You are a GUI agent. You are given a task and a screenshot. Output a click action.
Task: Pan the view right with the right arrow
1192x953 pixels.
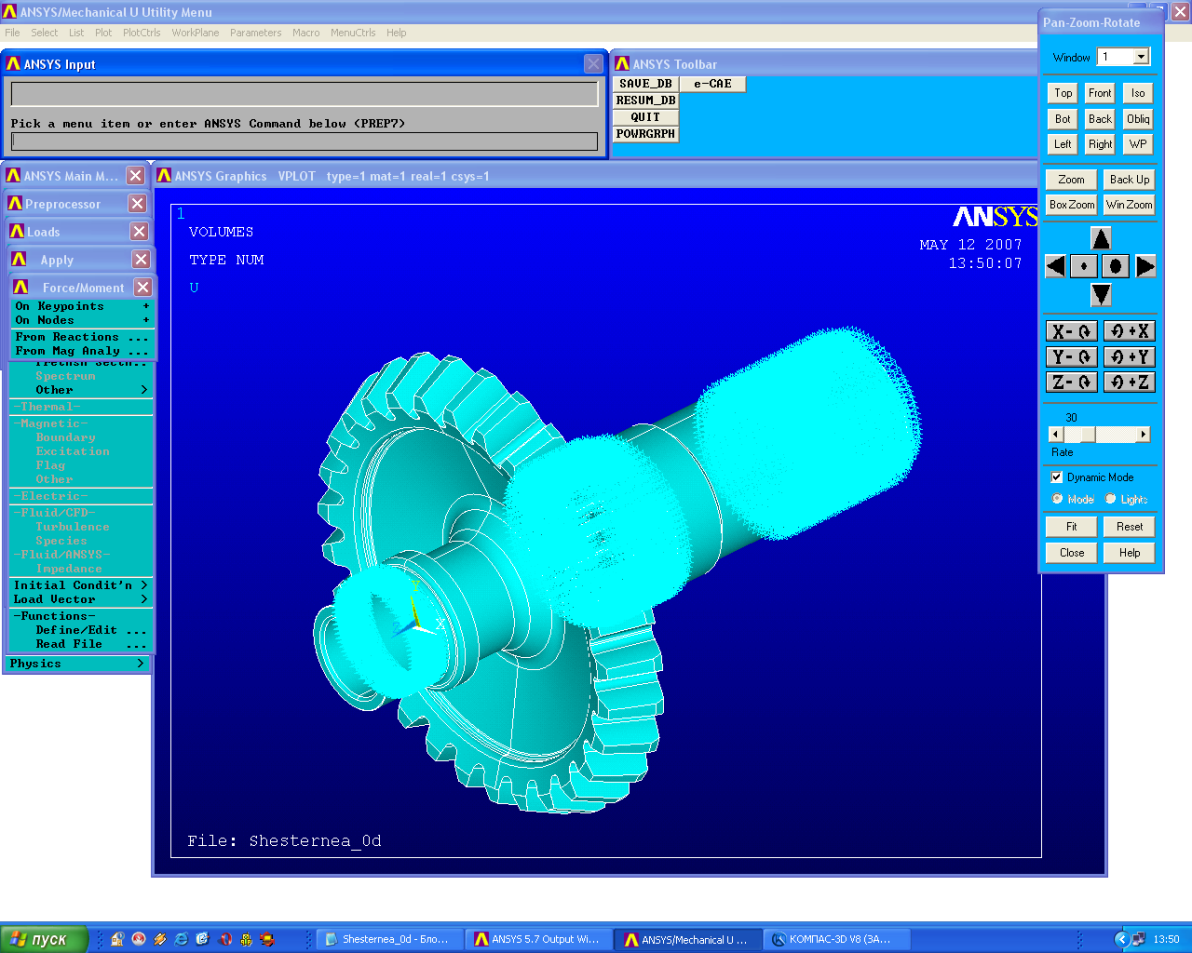pyautogui.click(x=1145, y=266)
